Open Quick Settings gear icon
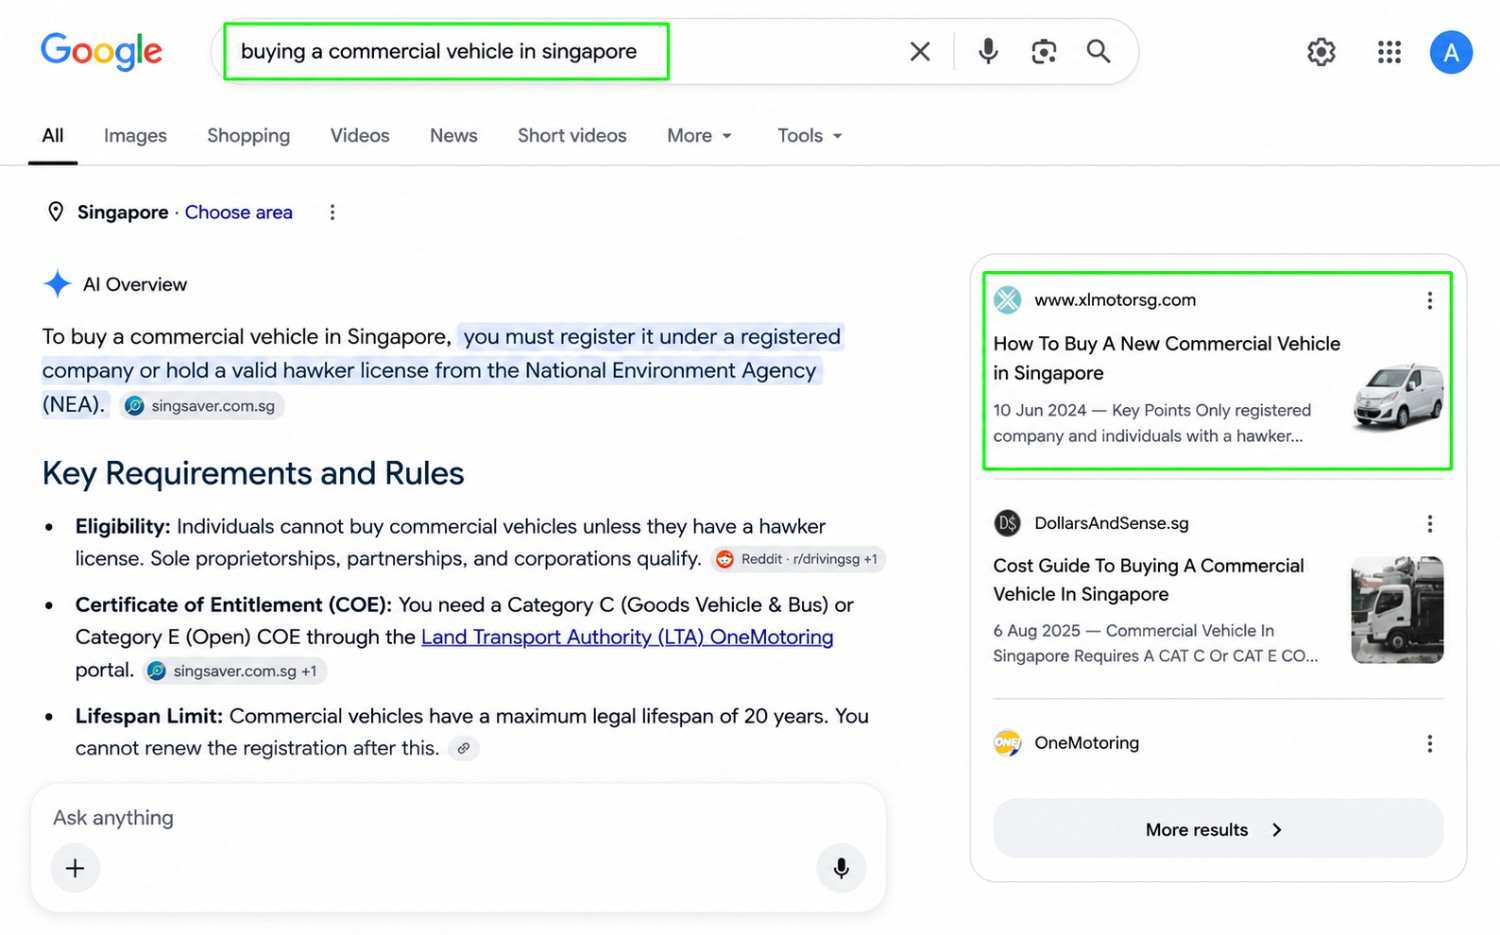The width and height of the screenshot is (1500, 935). tap(1321, 52)
